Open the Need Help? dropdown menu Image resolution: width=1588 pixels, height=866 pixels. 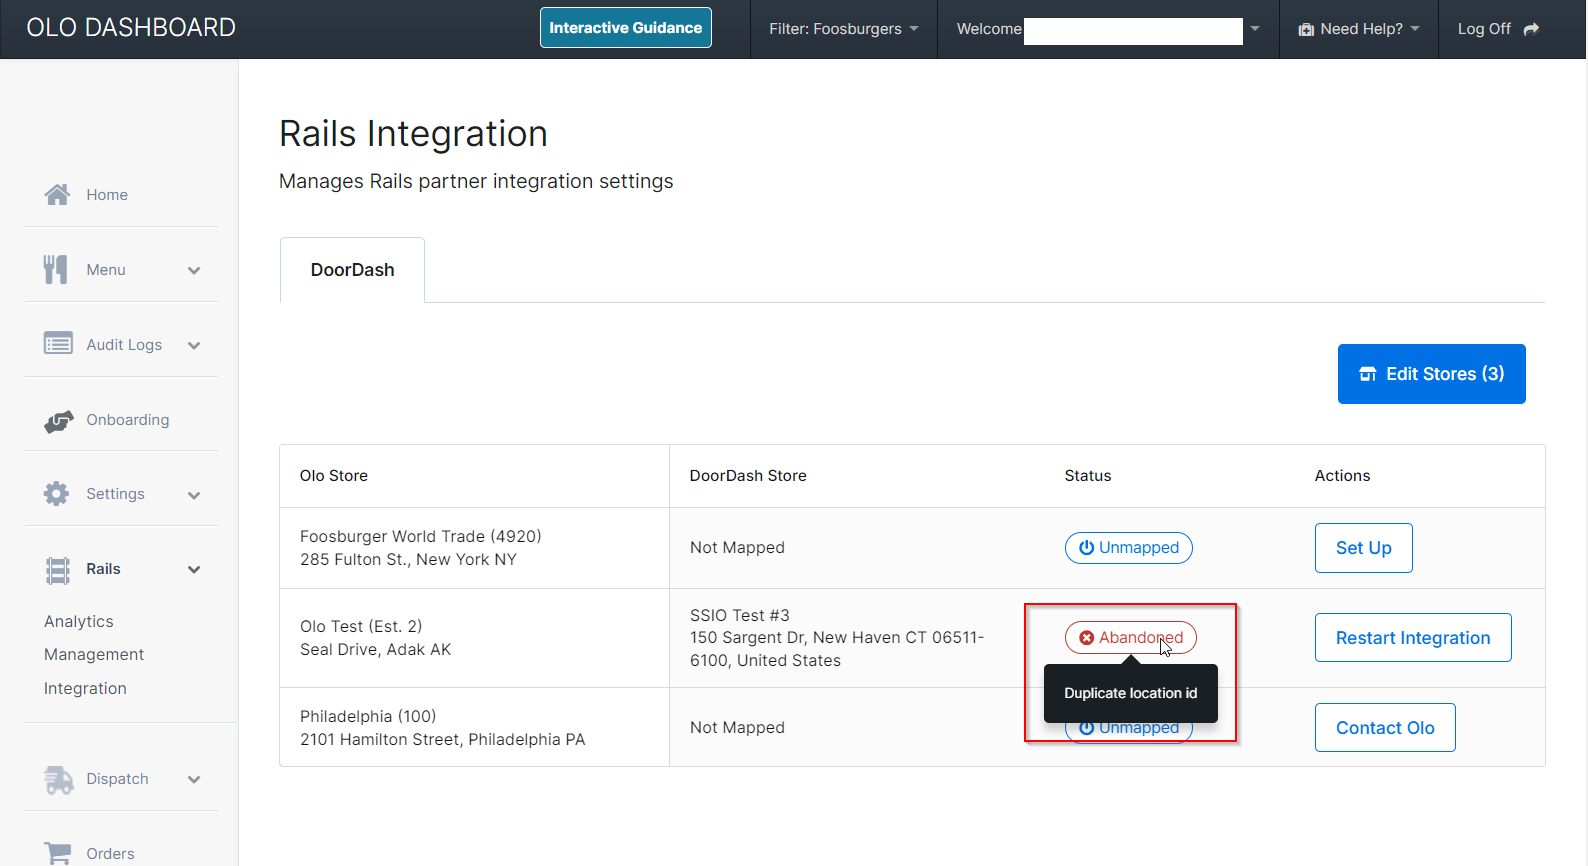1359,29
